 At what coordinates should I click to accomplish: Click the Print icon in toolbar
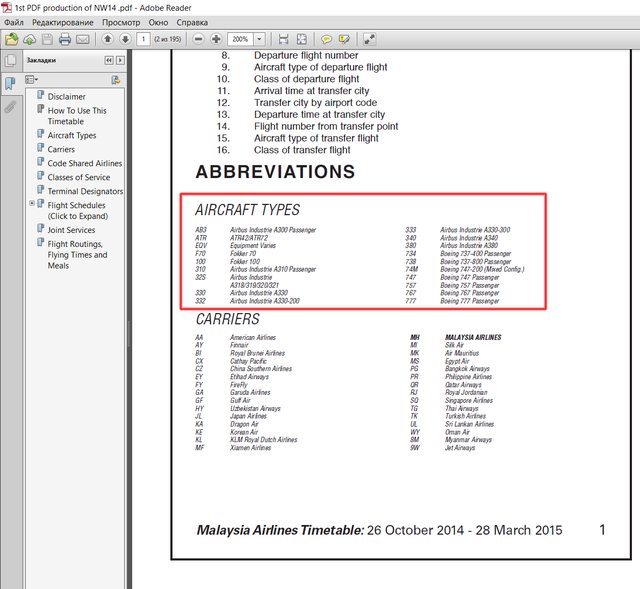click(x=65, y=40)
